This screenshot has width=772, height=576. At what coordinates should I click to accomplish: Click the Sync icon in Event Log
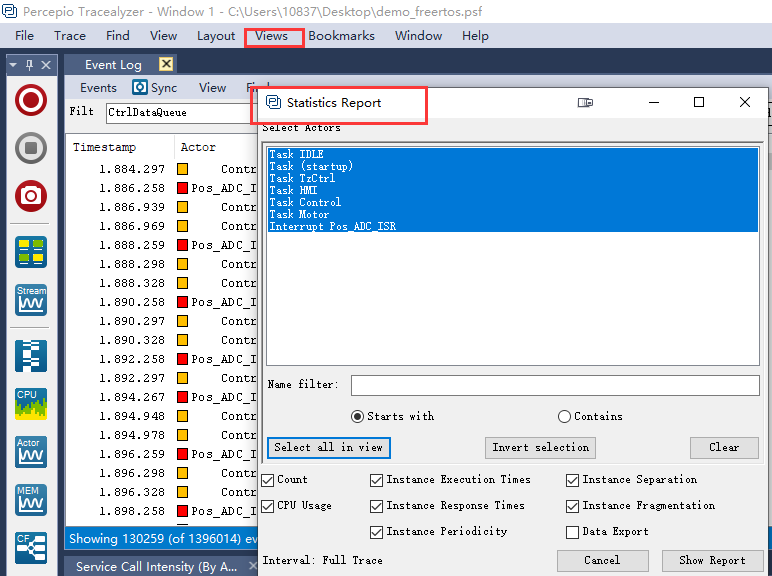pyautogui.click(x=140, y=87)
